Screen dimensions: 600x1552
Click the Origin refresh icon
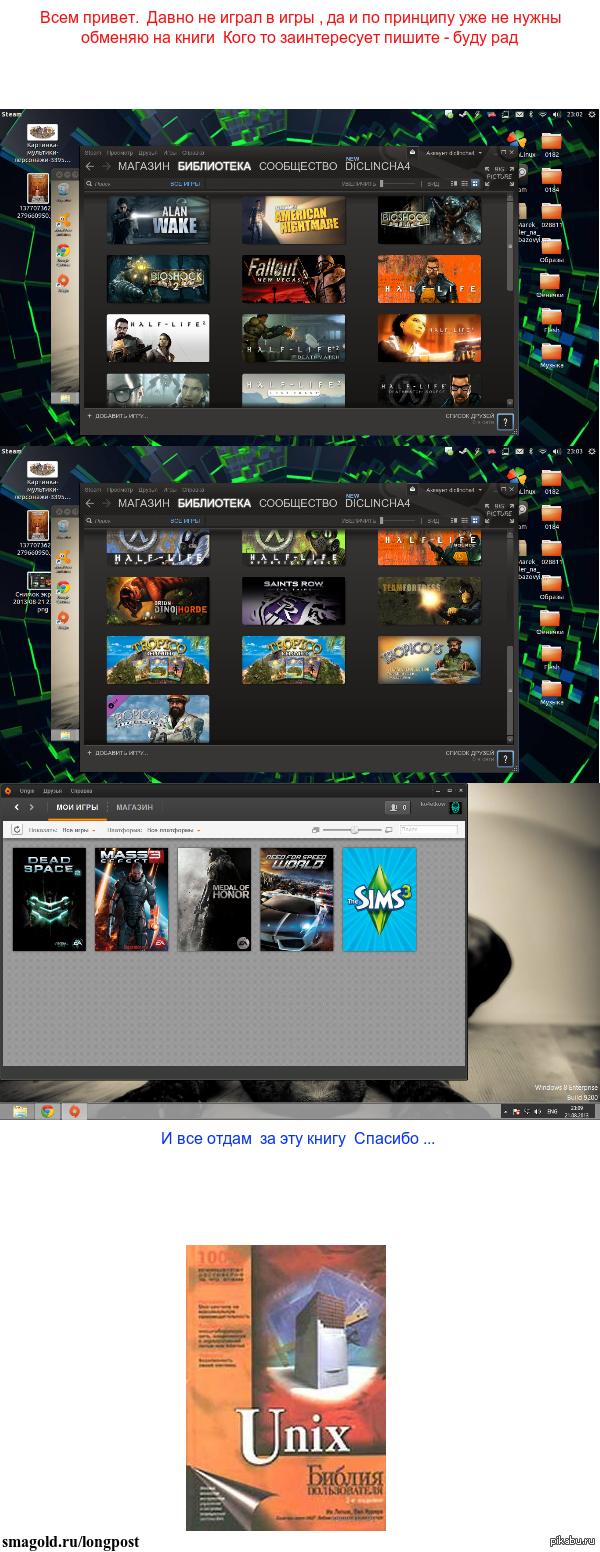(17, 830)
